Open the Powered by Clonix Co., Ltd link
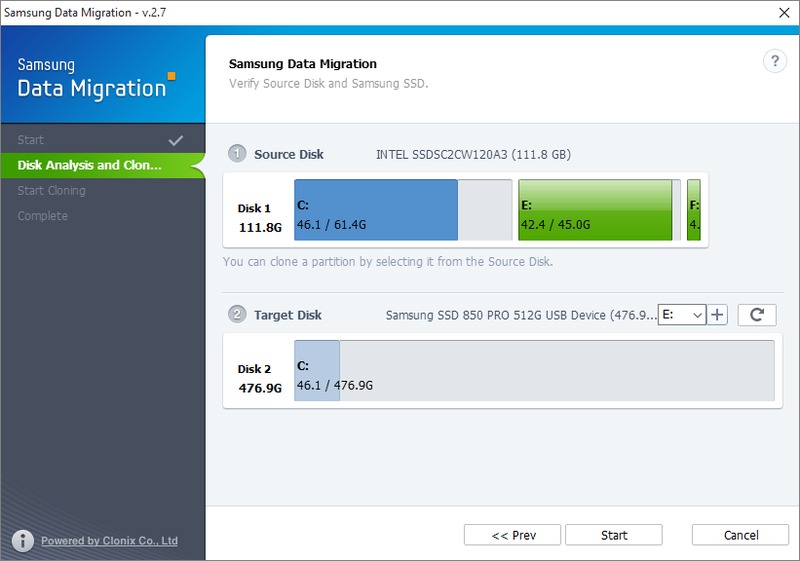Viewport: 800px width, 561px height. point(109,541)
